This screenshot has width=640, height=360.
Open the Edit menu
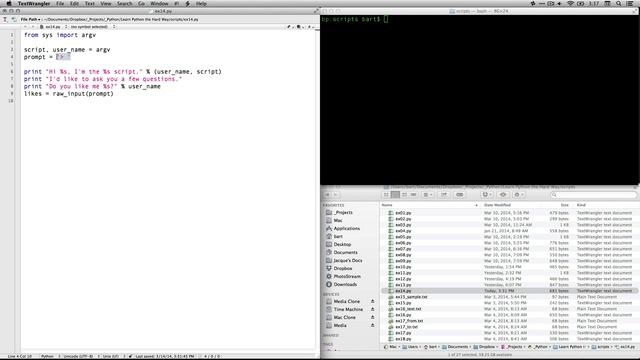[74, 4]
